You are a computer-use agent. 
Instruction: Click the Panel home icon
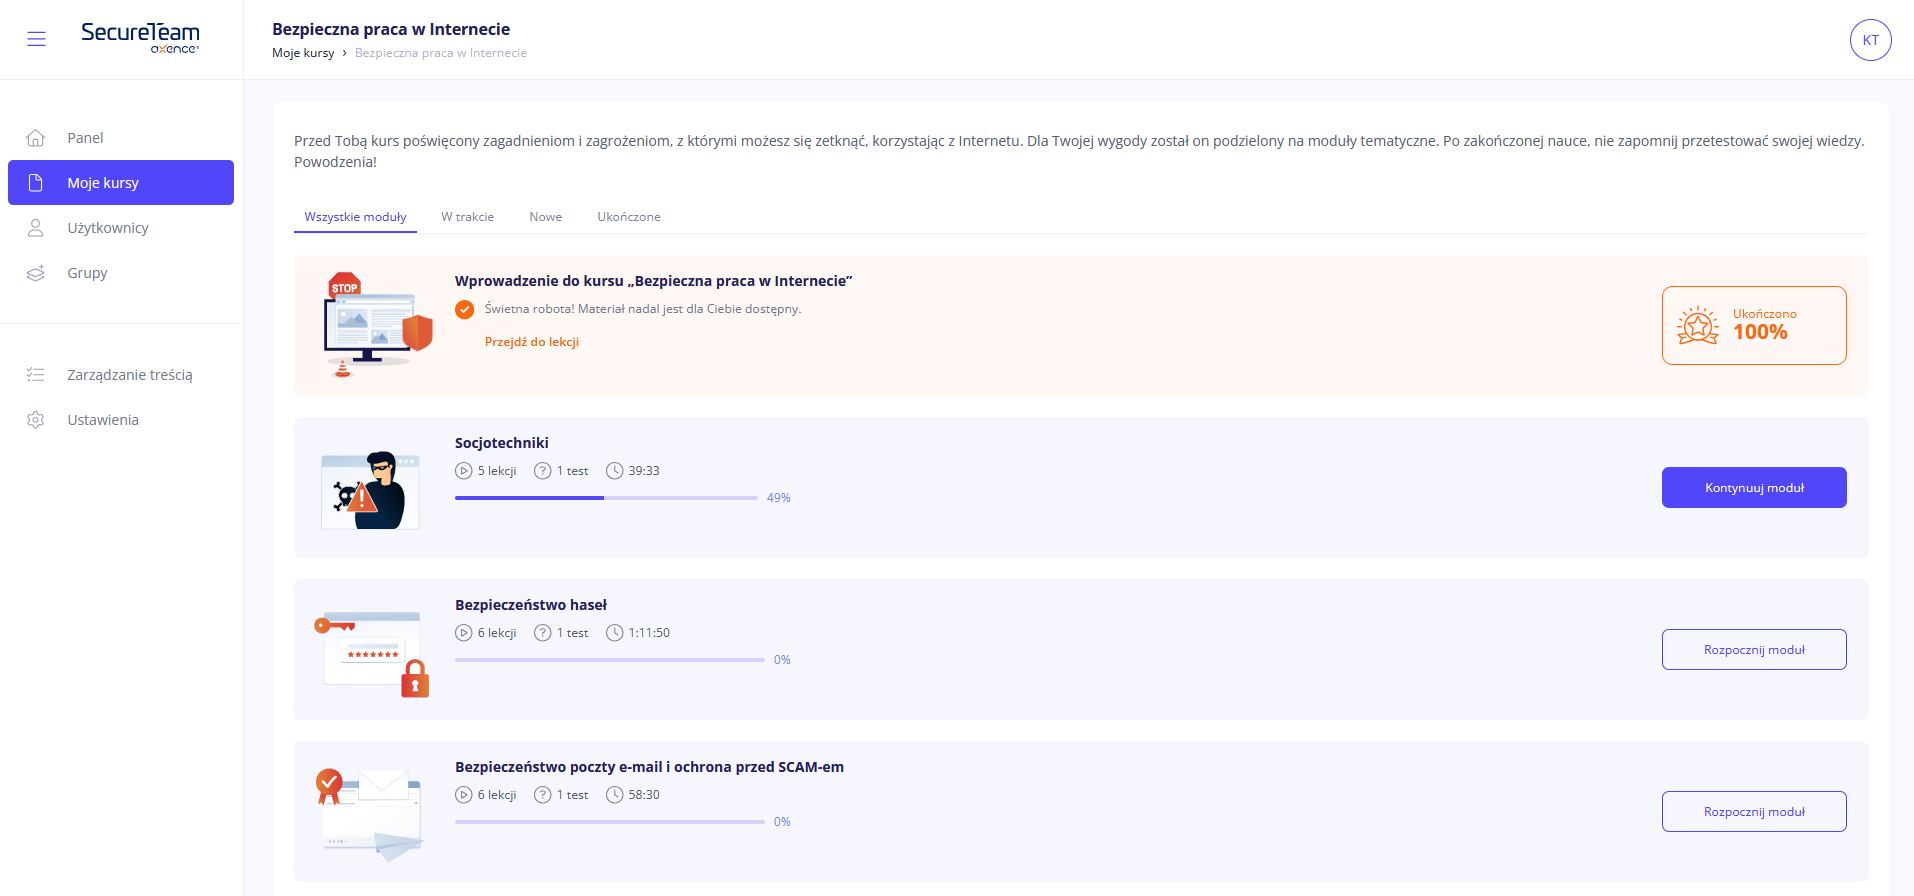pyautogui.click(x=36, y=138)
